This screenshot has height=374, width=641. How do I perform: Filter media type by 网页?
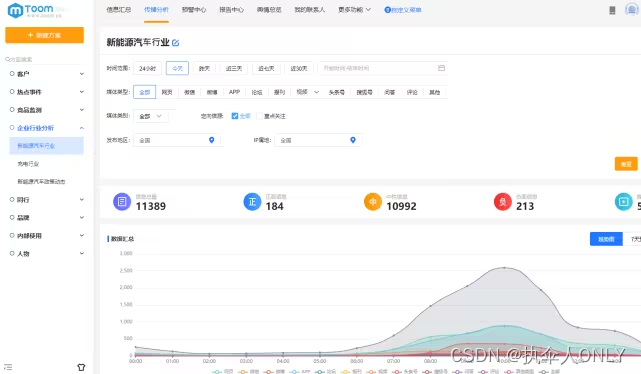tap(167, 92)
